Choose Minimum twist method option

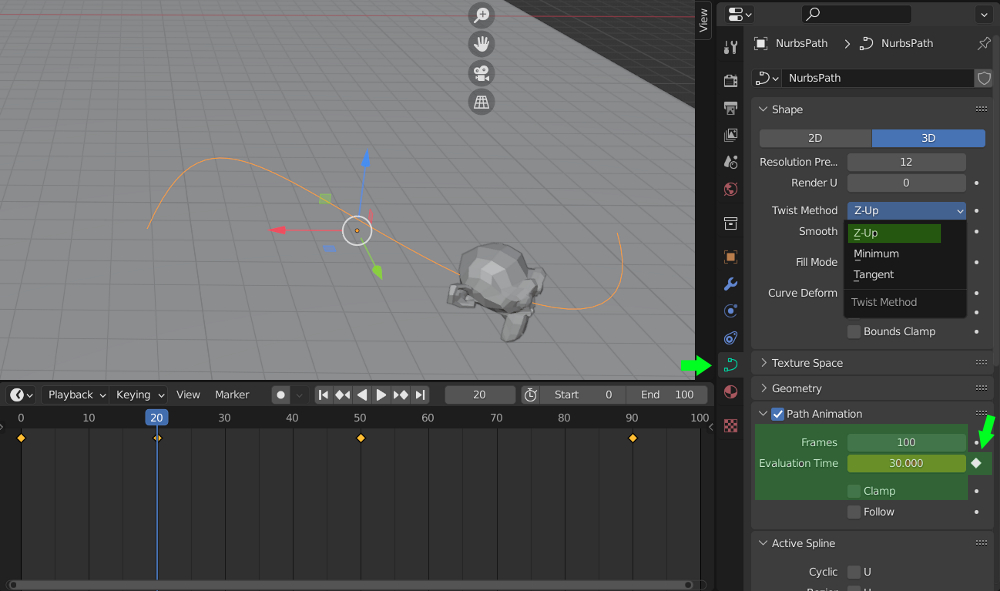pos(906,254)
